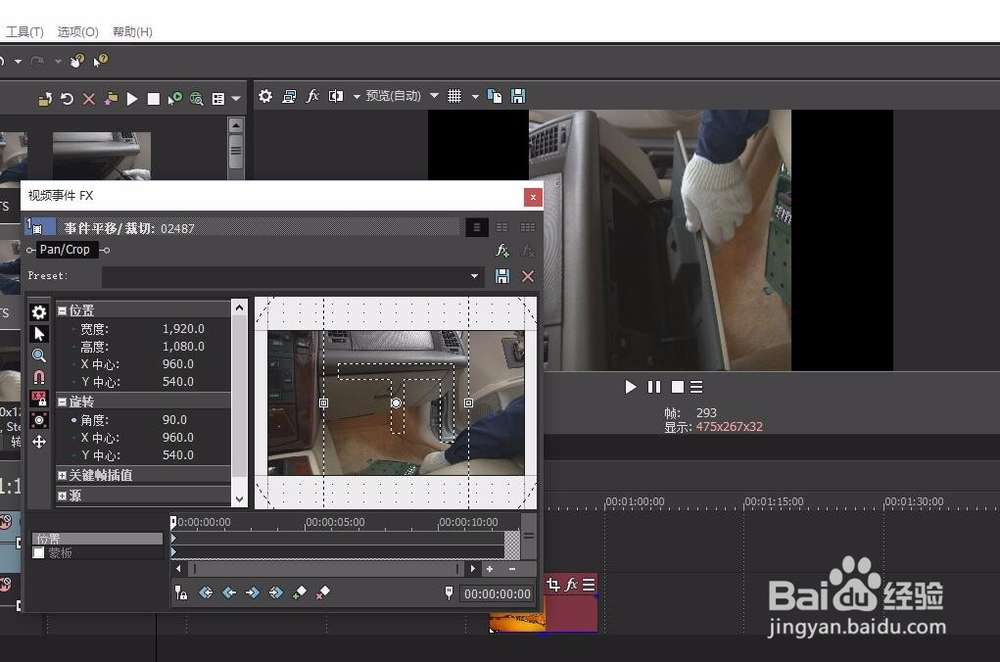Image resolution: width=1000 pixels, height=662 pixels.
Task: Expand split screen view dropdown arrow
Action: pos(357,96)
